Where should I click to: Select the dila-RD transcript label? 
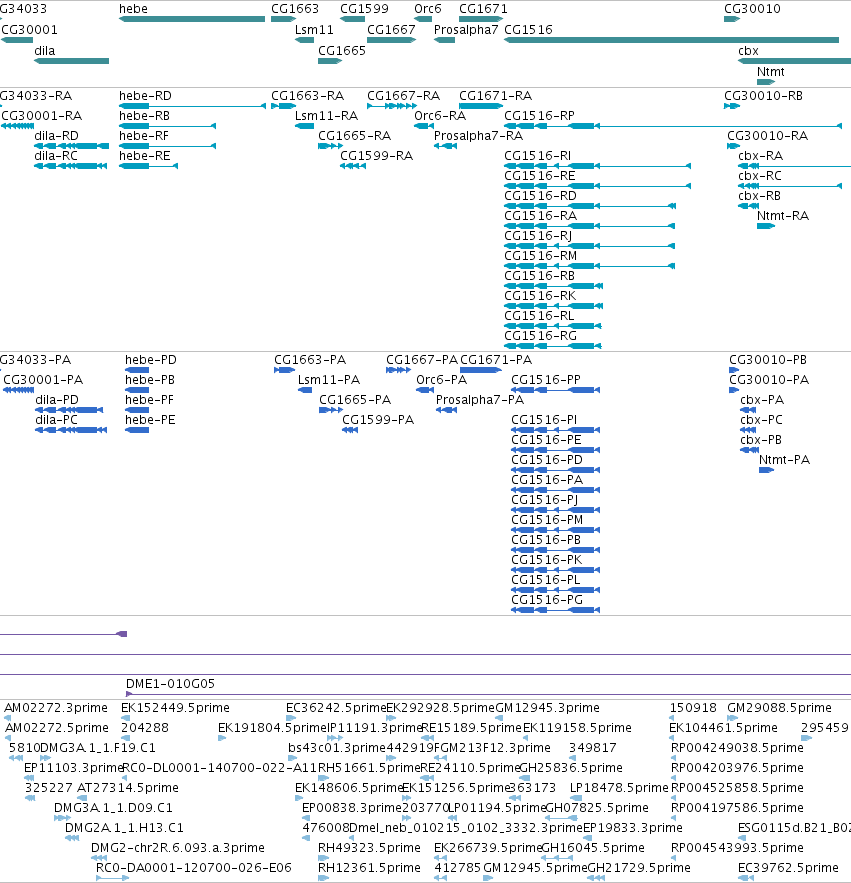click(x=56, y=136)
